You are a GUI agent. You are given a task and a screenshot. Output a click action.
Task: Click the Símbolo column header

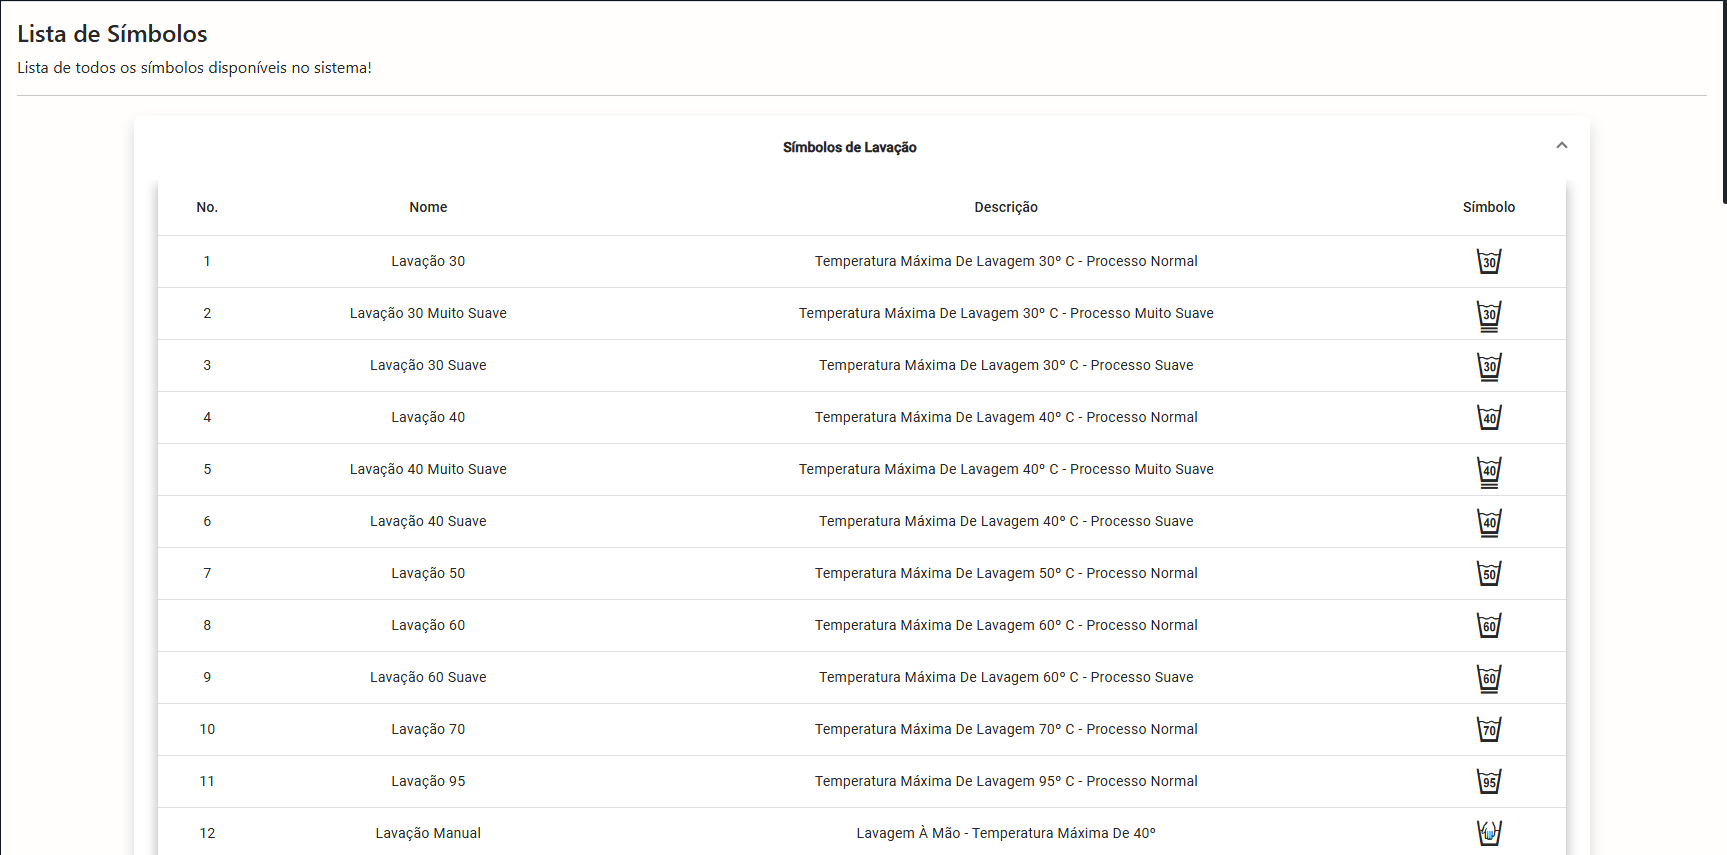click(x=1488, y=207)
